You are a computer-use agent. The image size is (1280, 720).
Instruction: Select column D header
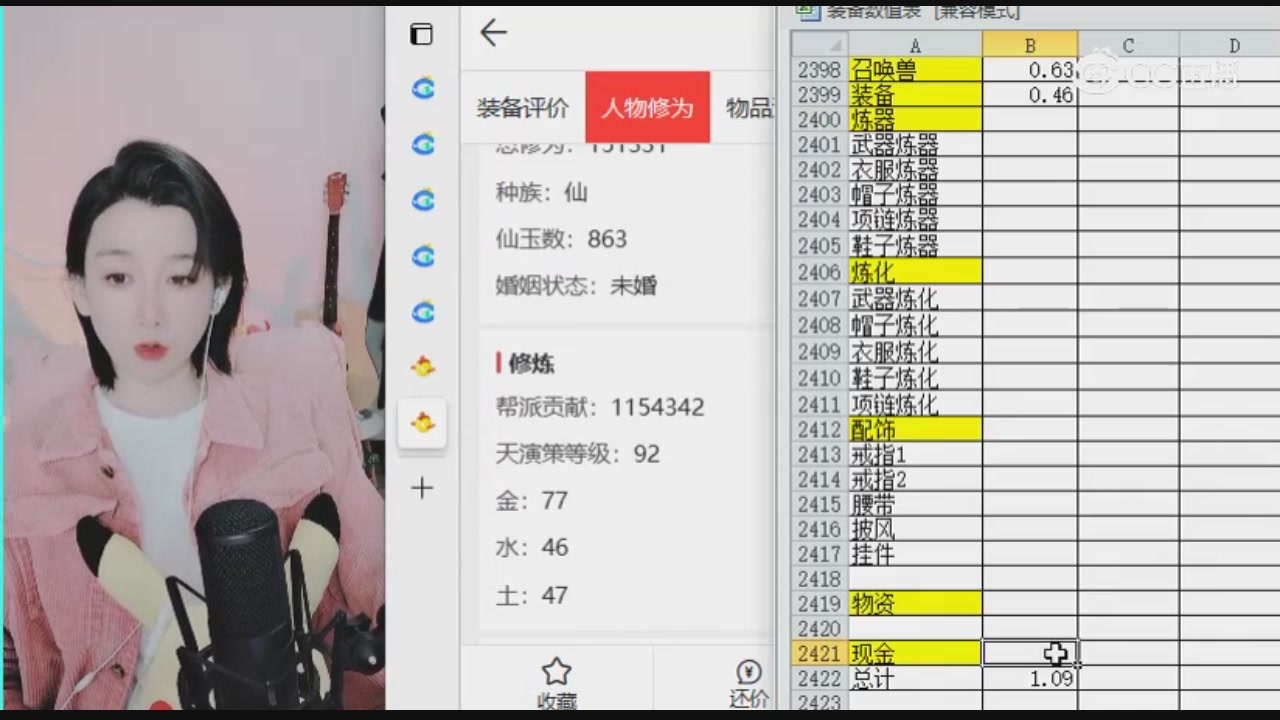(1234, 45)
